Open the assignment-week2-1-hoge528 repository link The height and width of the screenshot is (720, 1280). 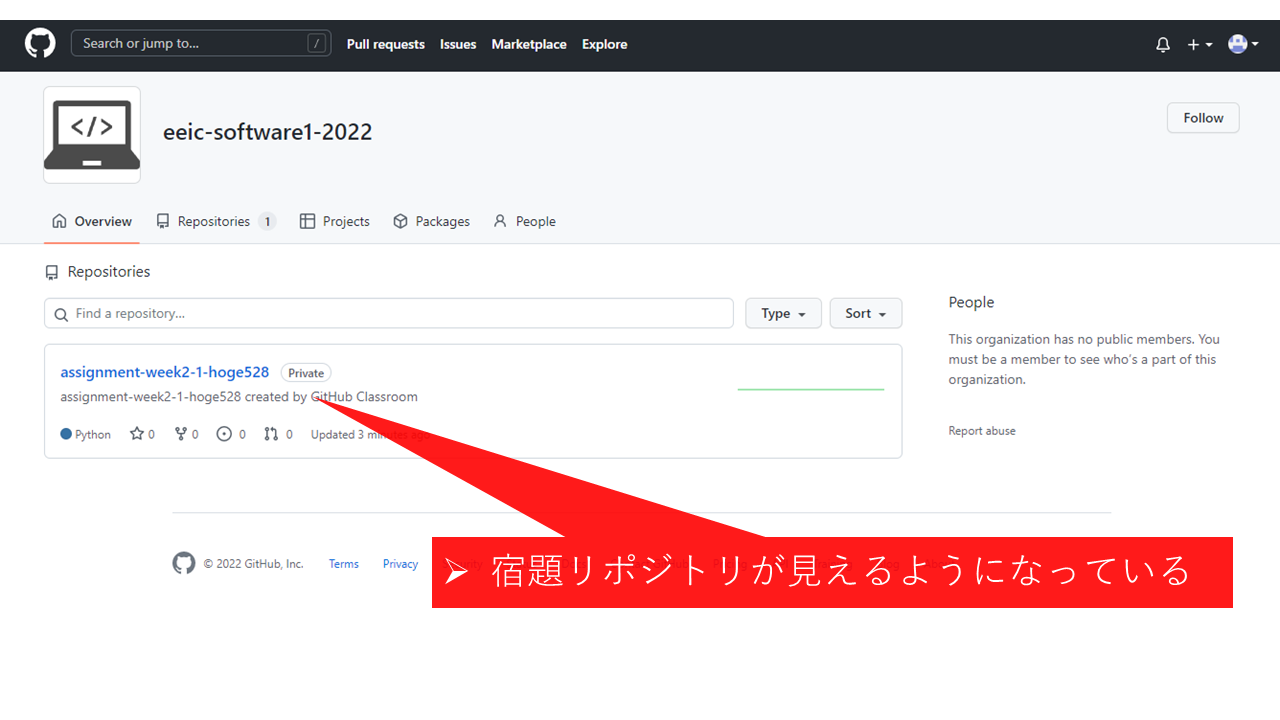(x=164, y=372)
